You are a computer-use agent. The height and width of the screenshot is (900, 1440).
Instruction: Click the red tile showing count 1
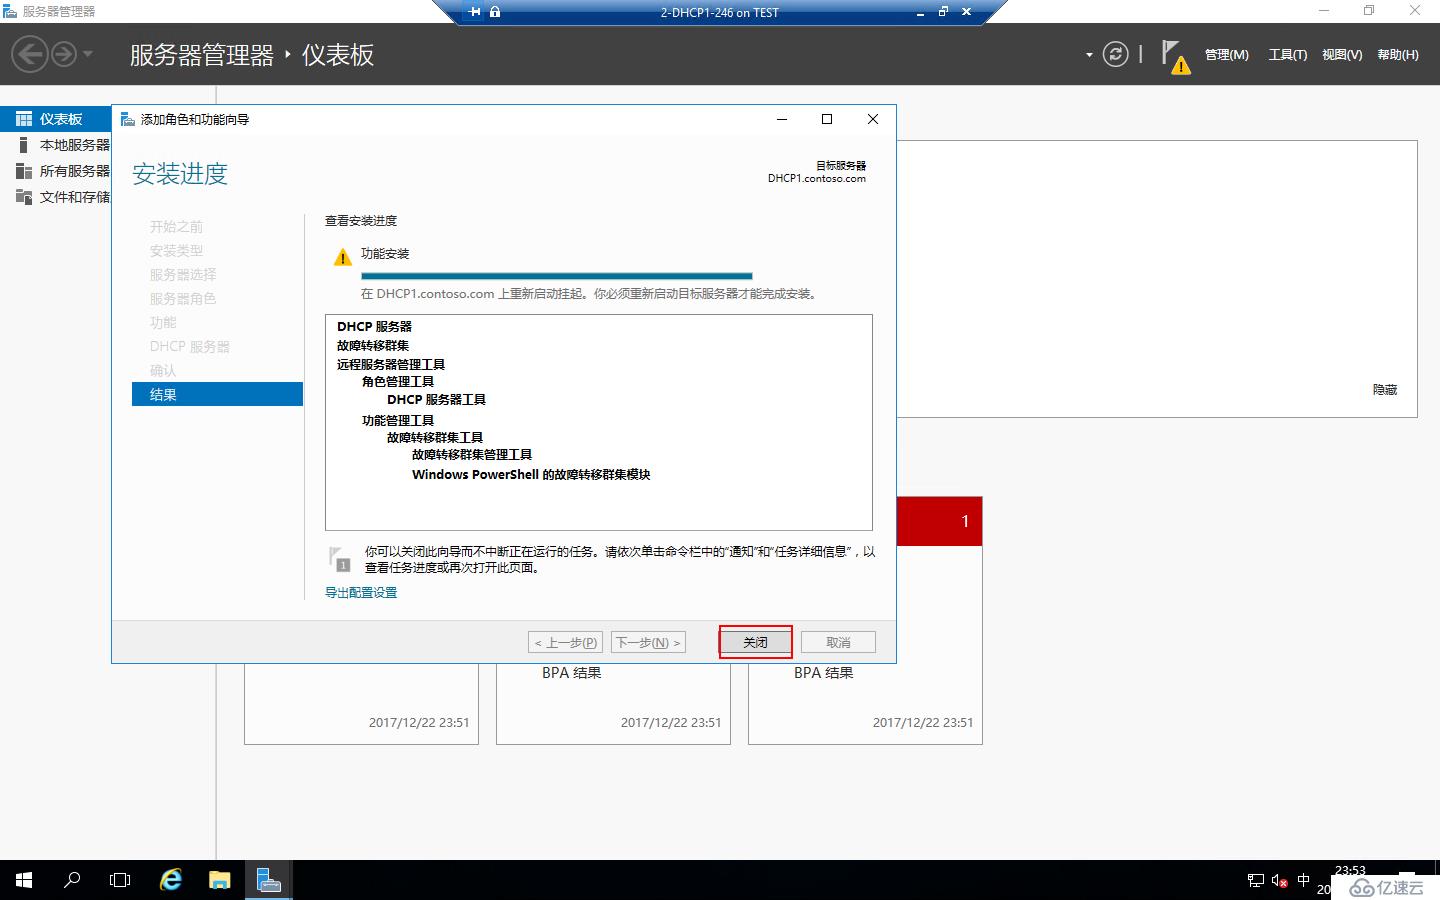coord(939,521)
